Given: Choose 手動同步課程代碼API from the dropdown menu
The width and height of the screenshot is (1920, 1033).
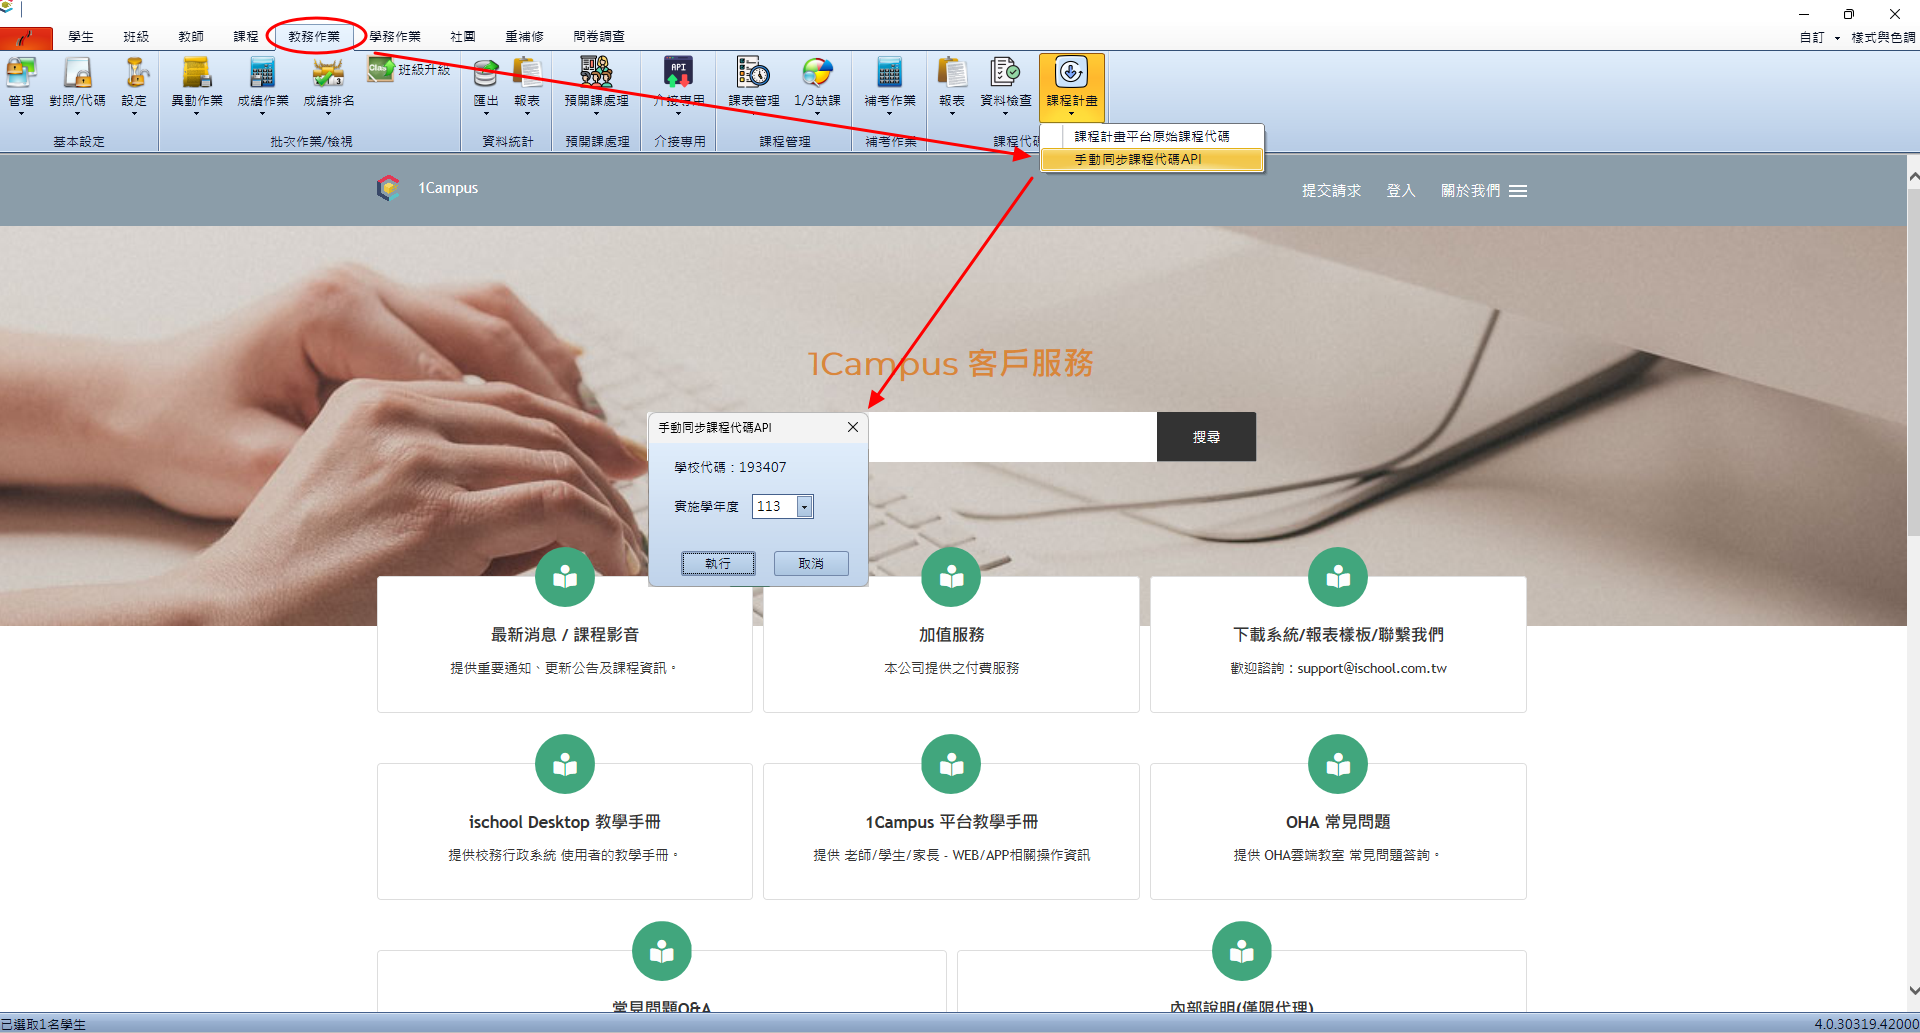Looking at the screenshot, I should (1152, 159).
